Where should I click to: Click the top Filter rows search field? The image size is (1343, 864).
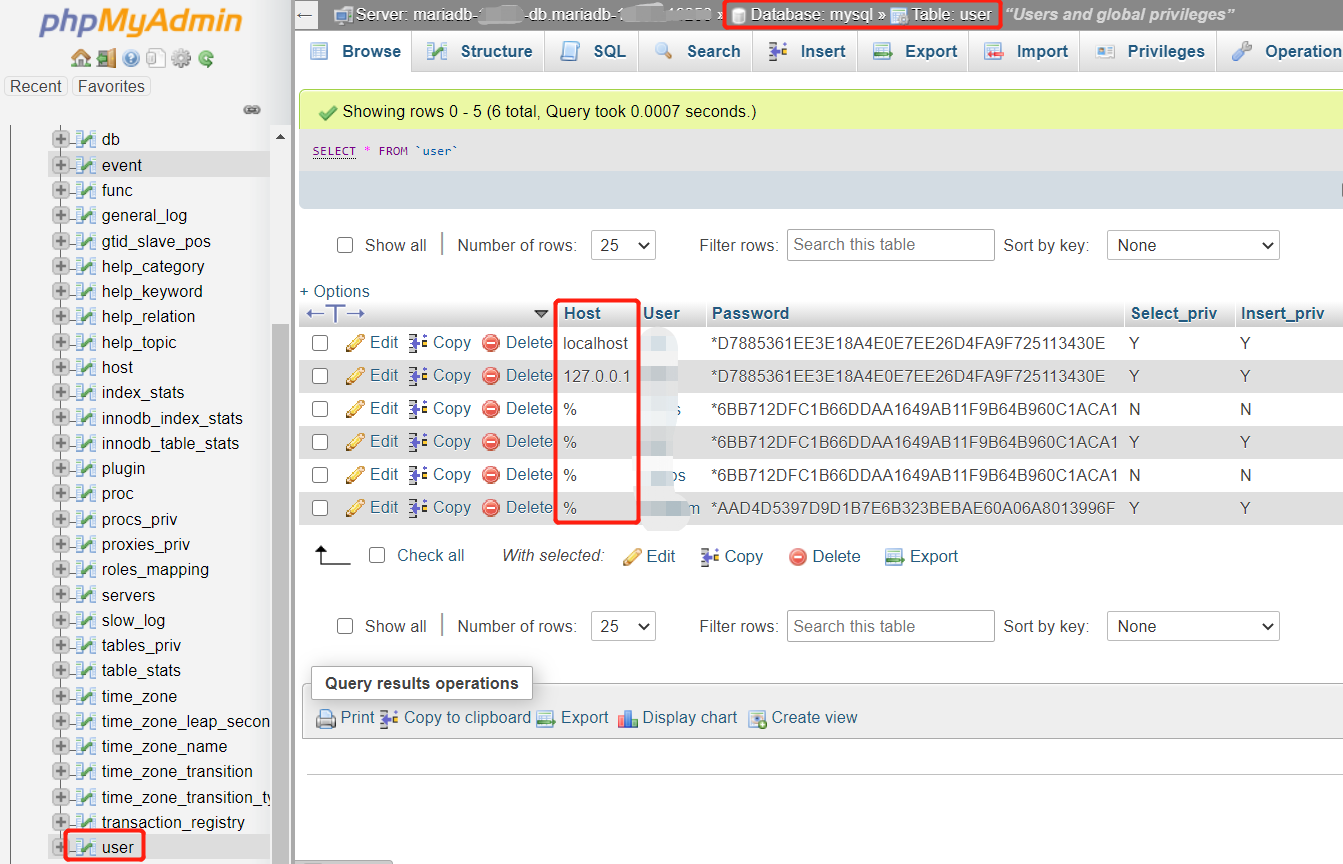890,245
